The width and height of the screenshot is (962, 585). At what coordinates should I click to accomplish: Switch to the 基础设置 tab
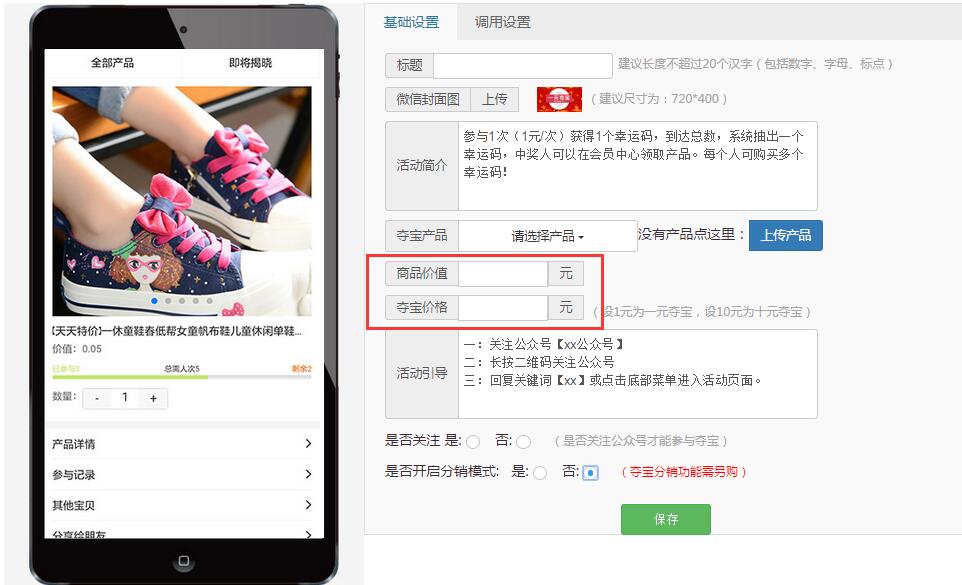411,22
